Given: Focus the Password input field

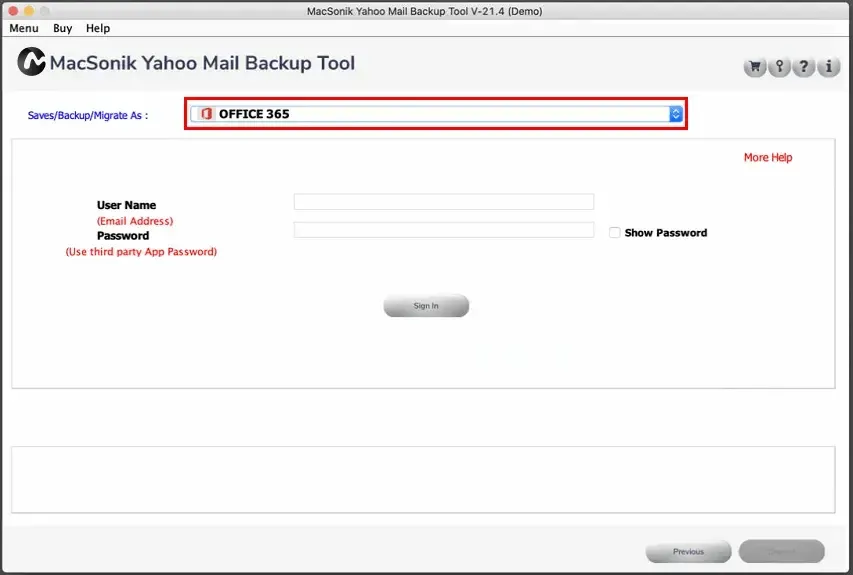Looking at the screenshot, I should tap(444, 230).
